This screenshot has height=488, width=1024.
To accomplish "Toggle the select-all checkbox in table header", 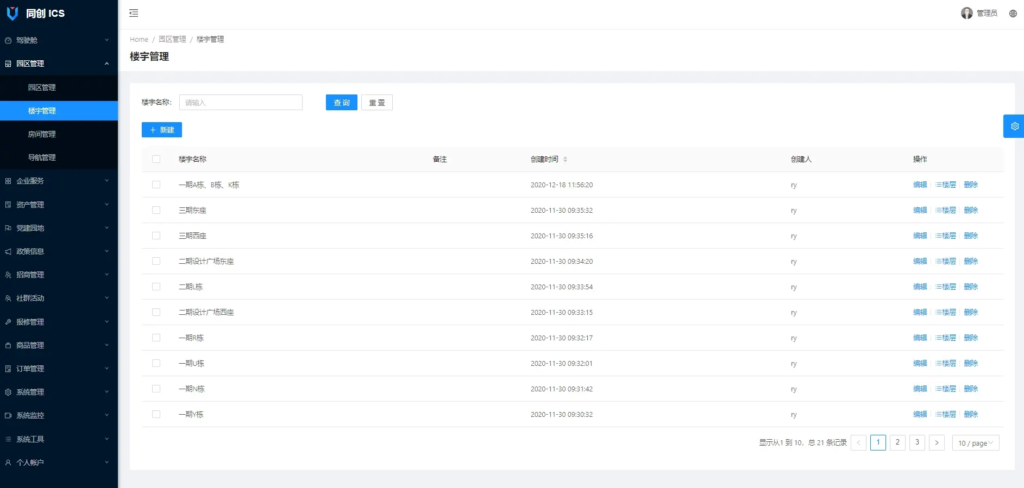I will click(156, 159).
